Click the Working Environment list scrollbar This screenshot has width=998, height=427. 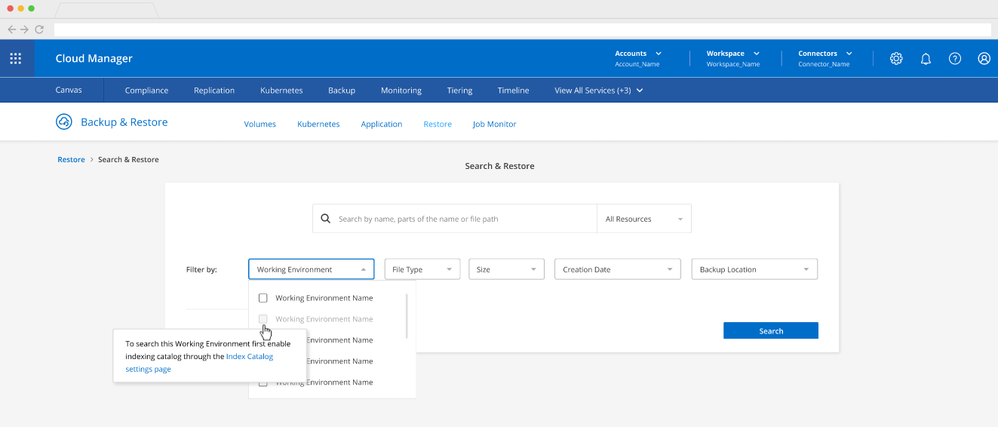pos(406,315)
